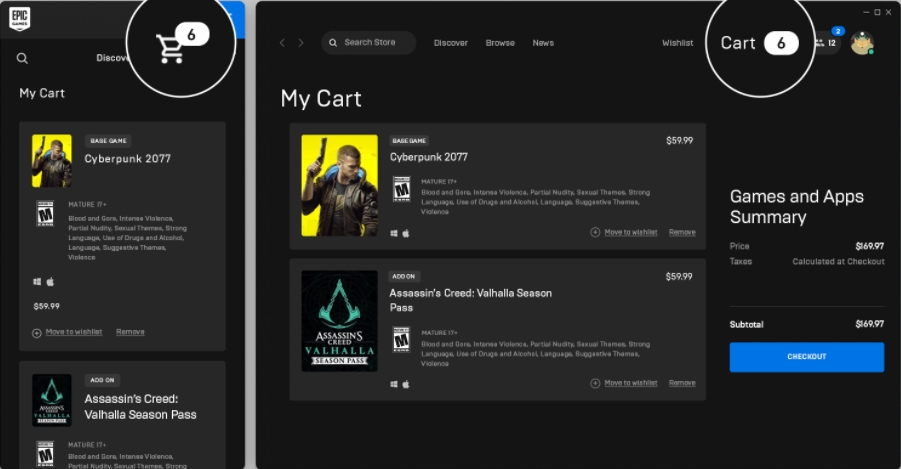This screenshot has height=469, width=901.
Task: Switch to the Browse tab
Action: [x=500, y=43]
